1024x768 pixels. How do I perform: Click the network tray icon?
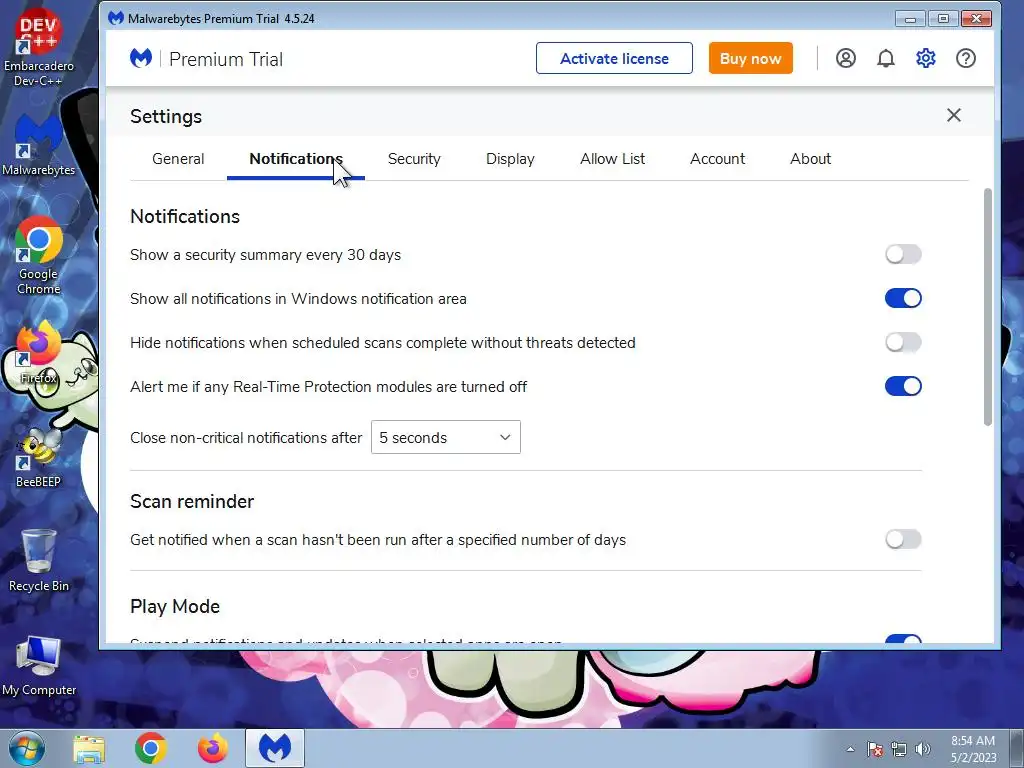coord(899,749)
